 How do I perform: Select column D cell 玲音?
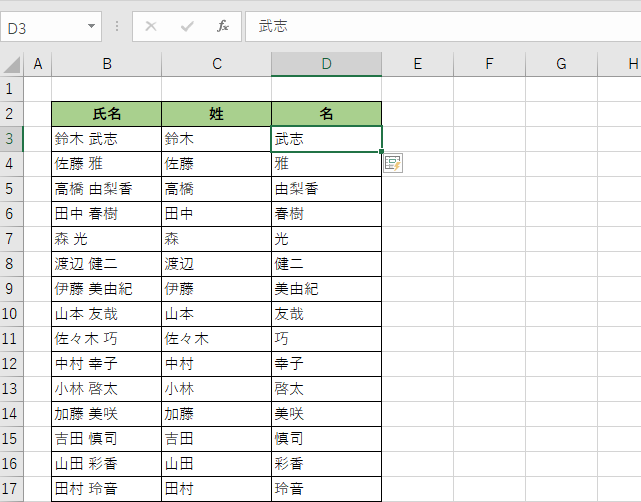[x=326, y=489]
